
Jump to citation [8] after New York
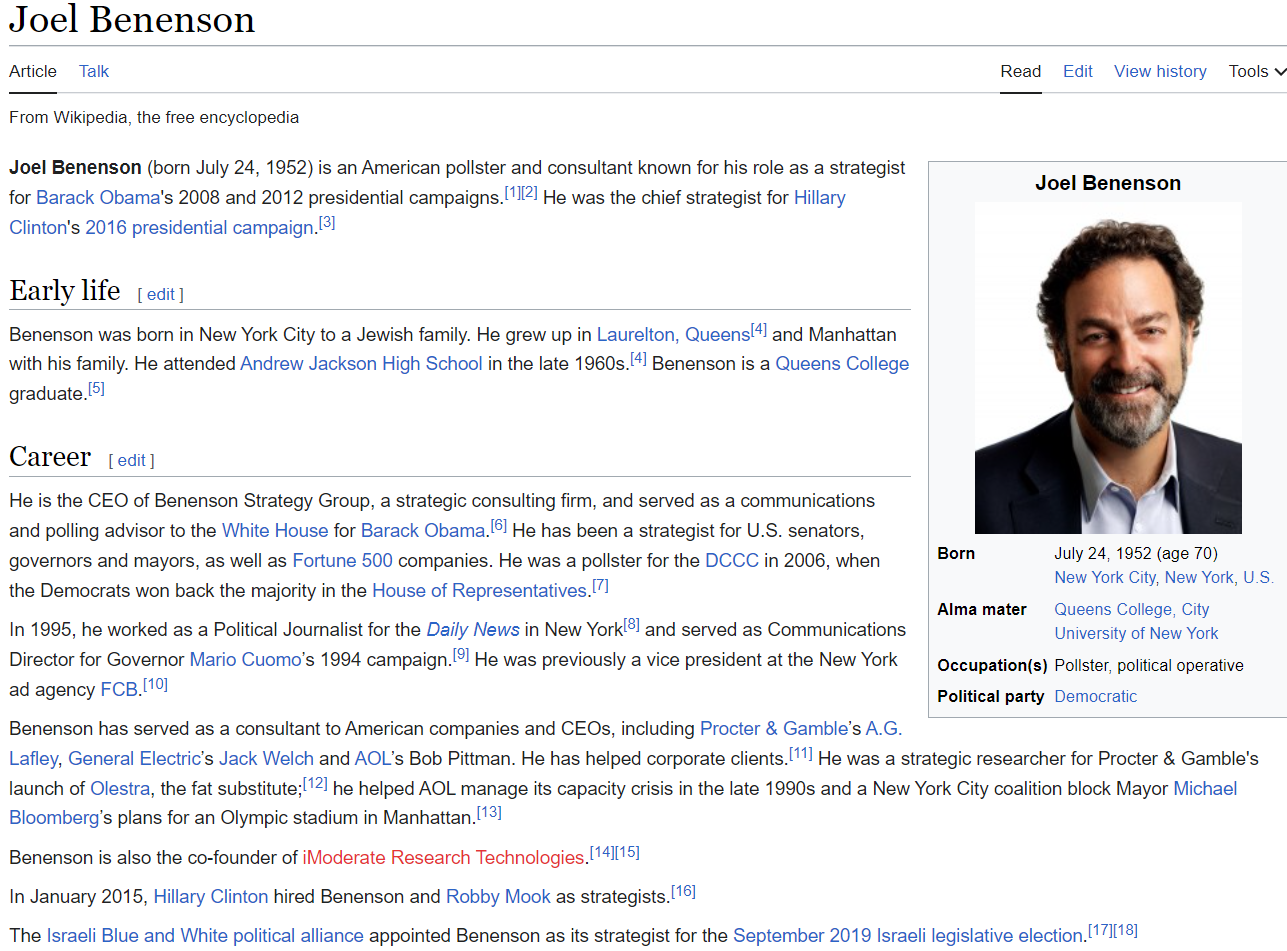[x=632, y=623]
